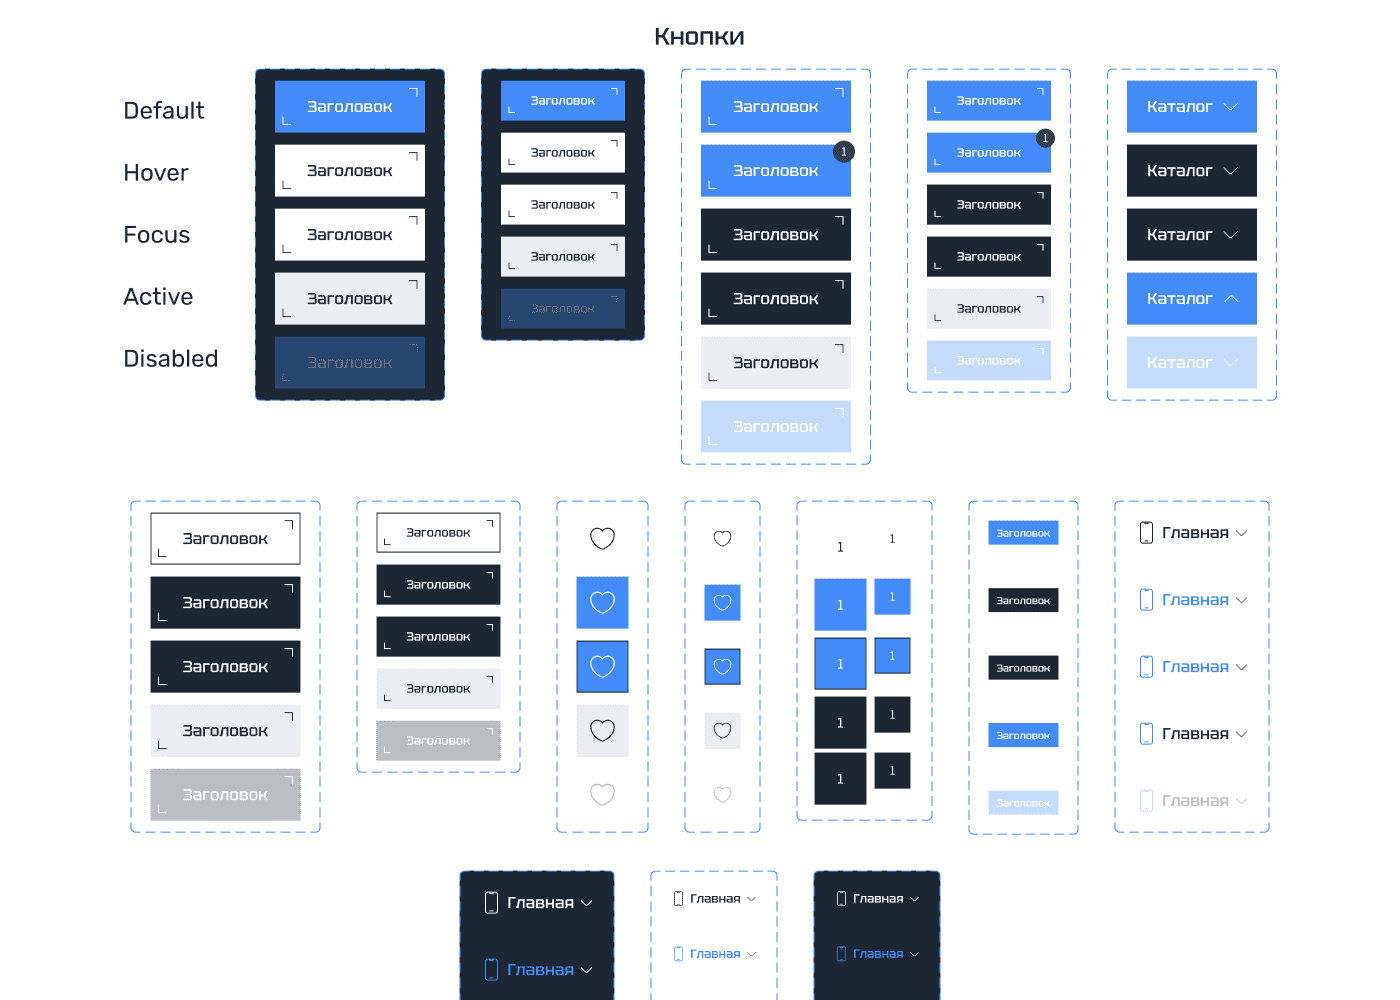Click large borderless blue square numbered 1
This screenshot has width=1400, height=1000.
(840, 605)
